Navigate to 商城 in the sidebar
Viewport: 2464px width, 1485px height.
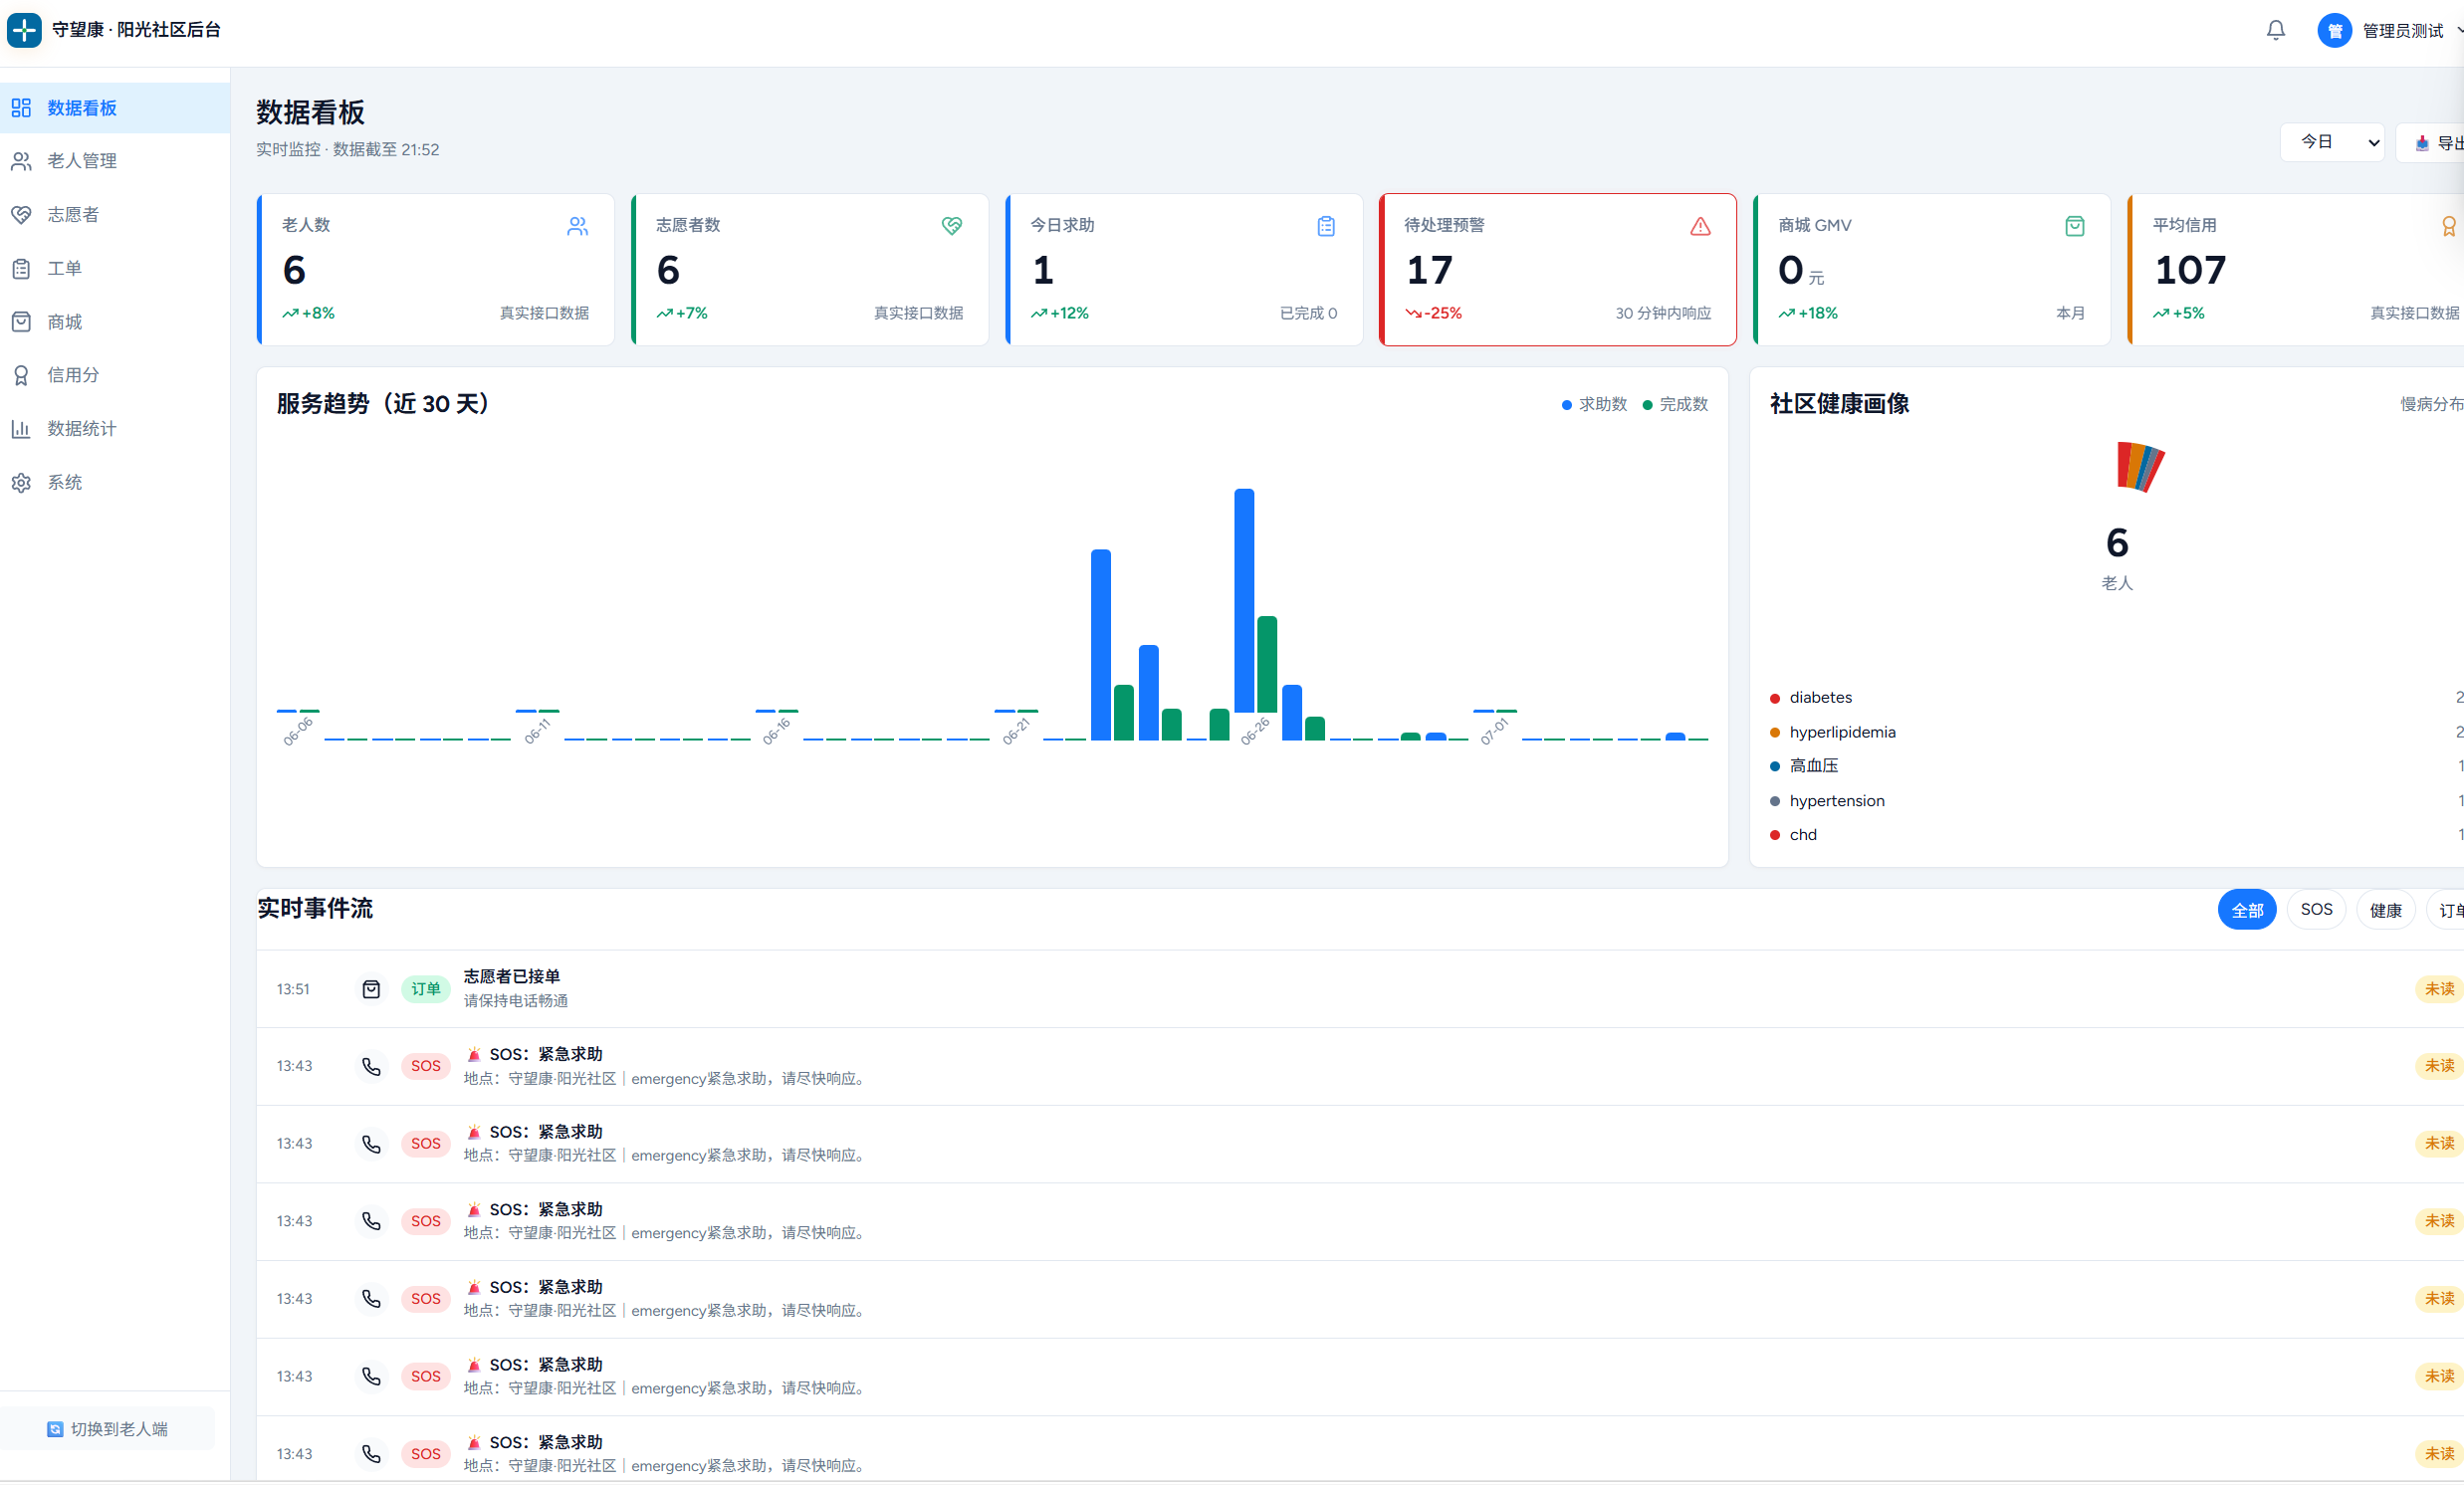click(x=115, y=322)
